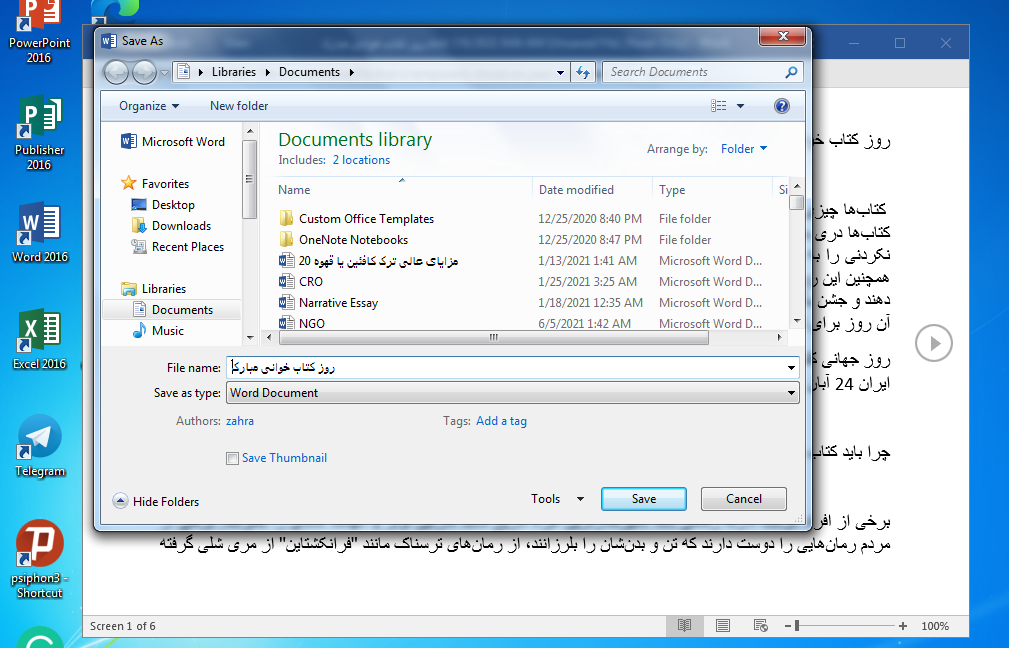Switch to Read Mode view in Word

pos(684,625)
